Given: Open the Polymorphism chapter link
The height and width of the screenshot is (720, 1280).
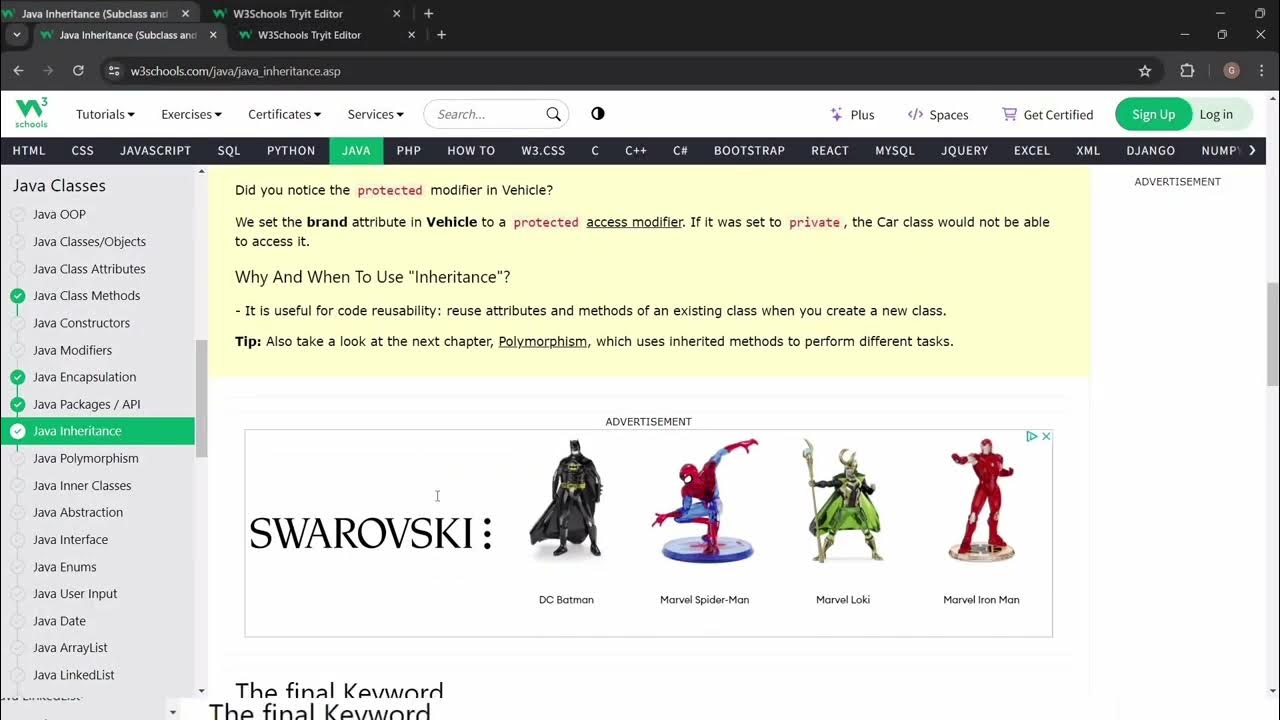Looking at the screenshot, I should tap(542, 341).
